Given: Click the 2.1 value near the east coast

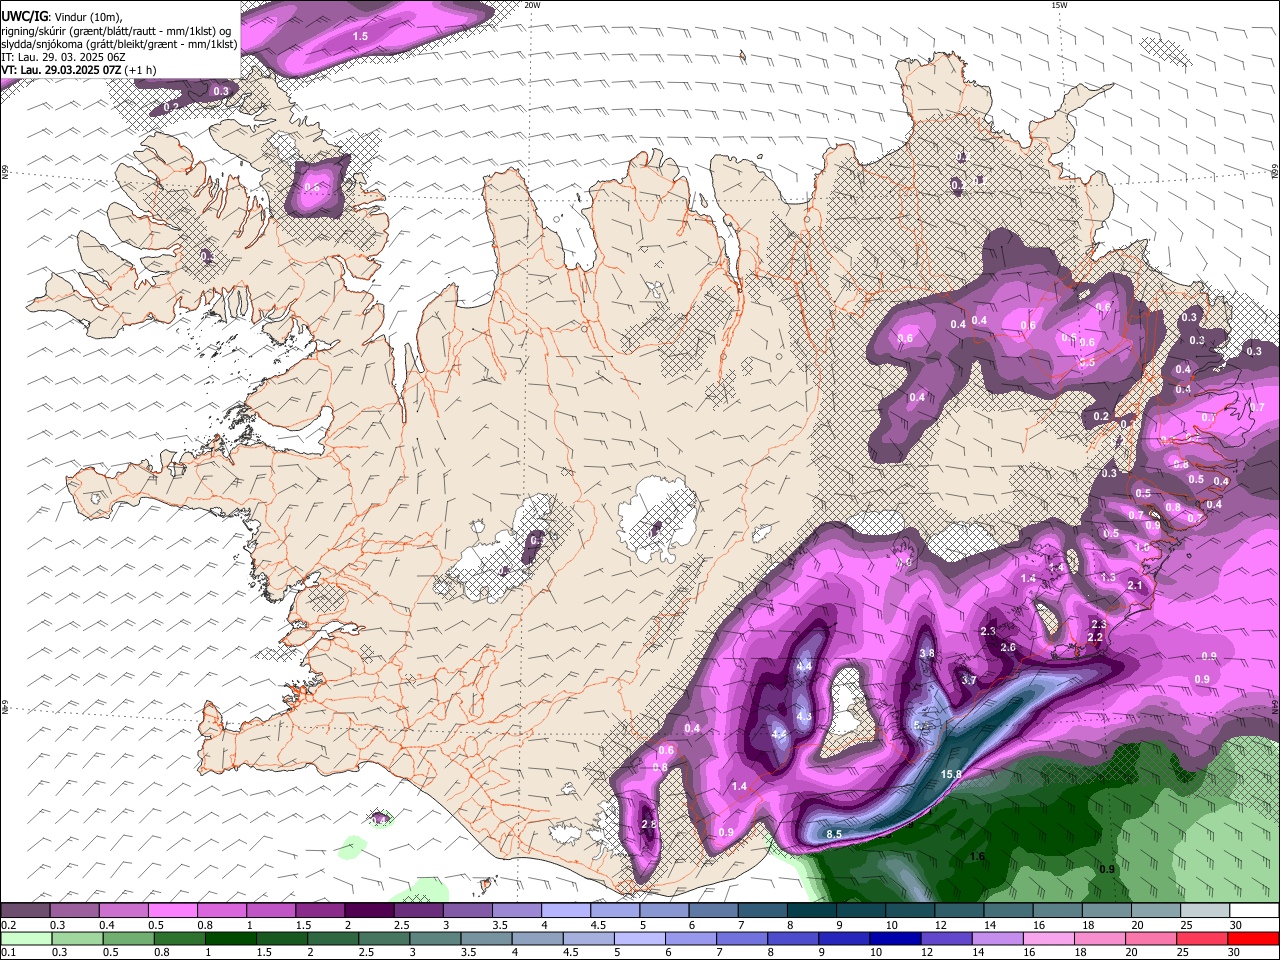Looking at the screenshot, I should tap(1134, 585).
